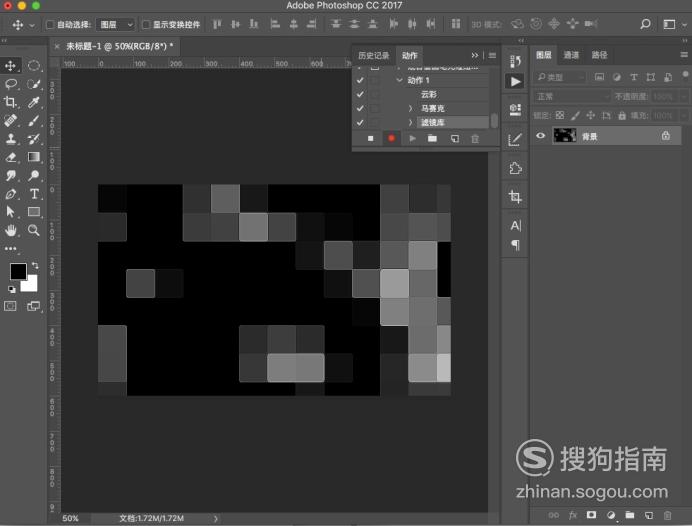Screen dimensions: 692x526
Task: Select the Rectangle shape tool
Action: point(34,212)
